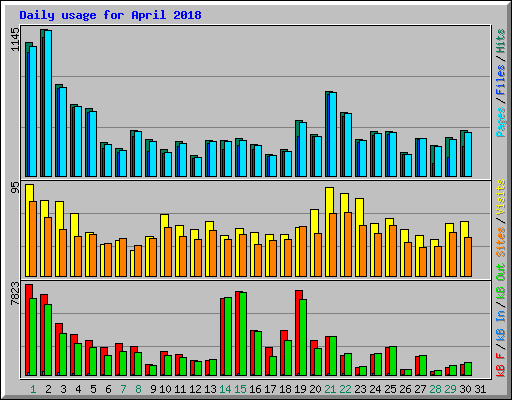
Task: Click day 25 on the x-axis
Action: [x=390, y=389]
